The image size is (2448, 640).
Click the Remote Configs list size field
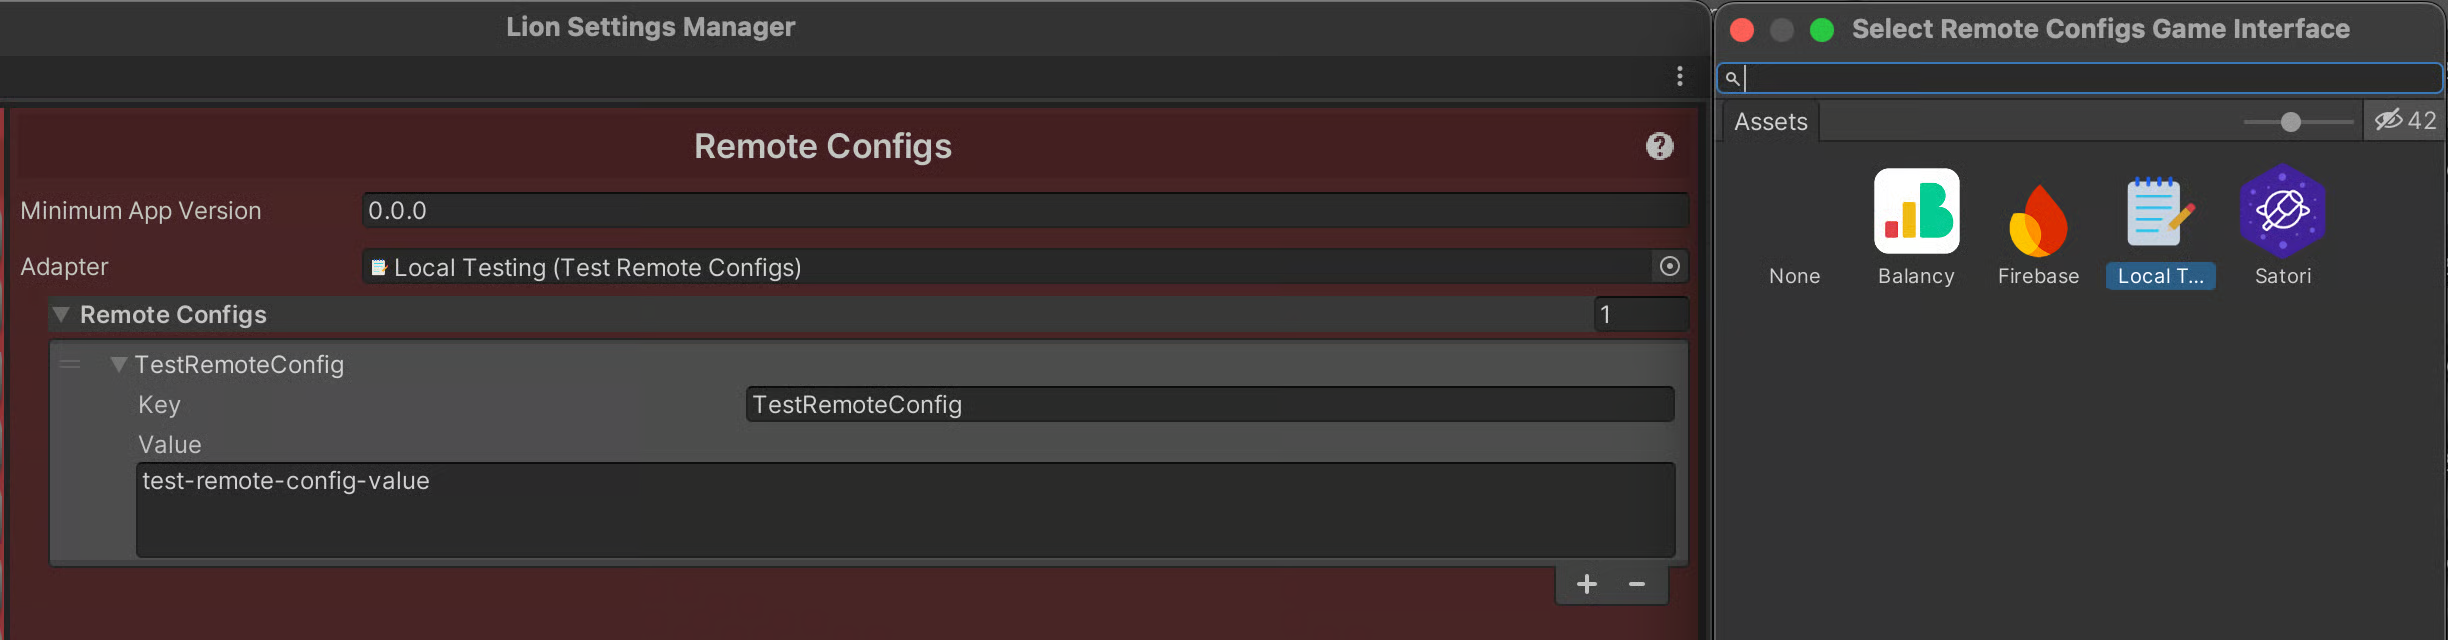pyautogui.click(x=1640, y=314)
